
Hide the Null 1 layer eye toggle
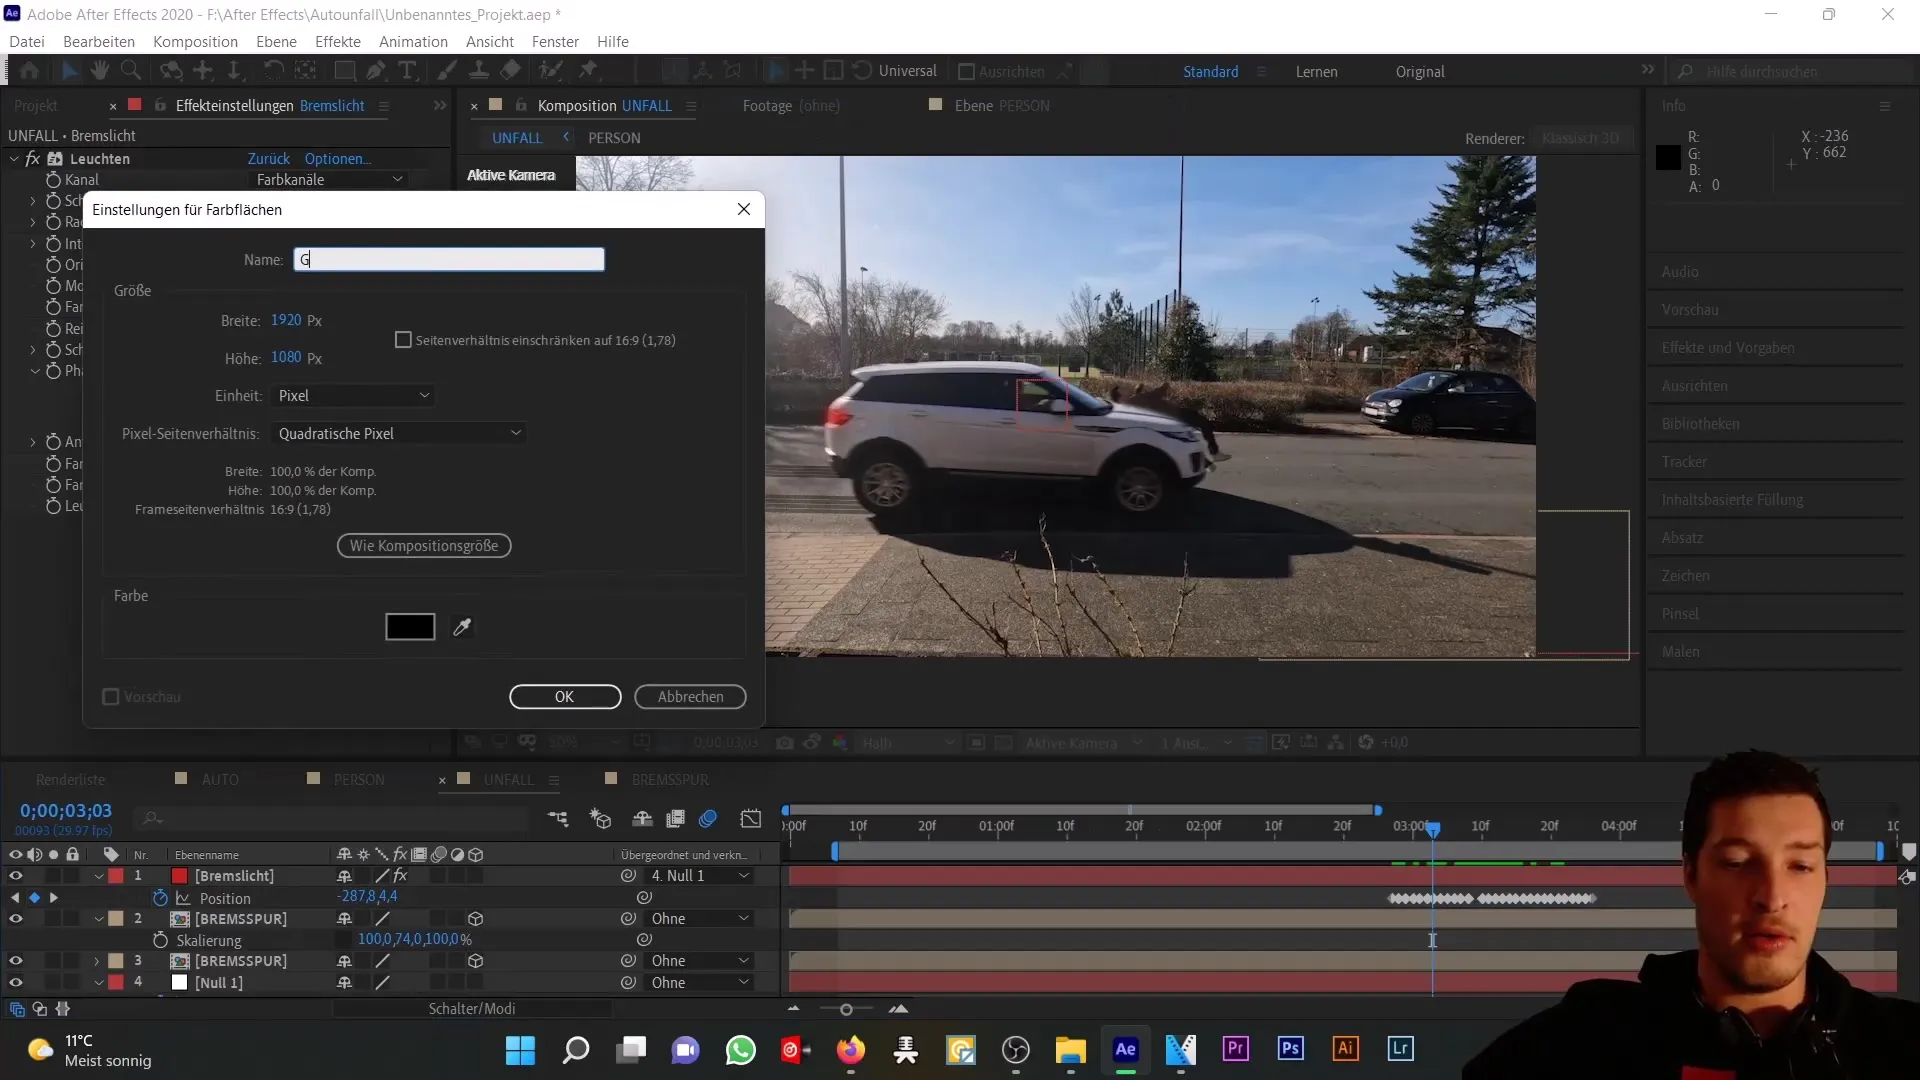tap(15, 983)
